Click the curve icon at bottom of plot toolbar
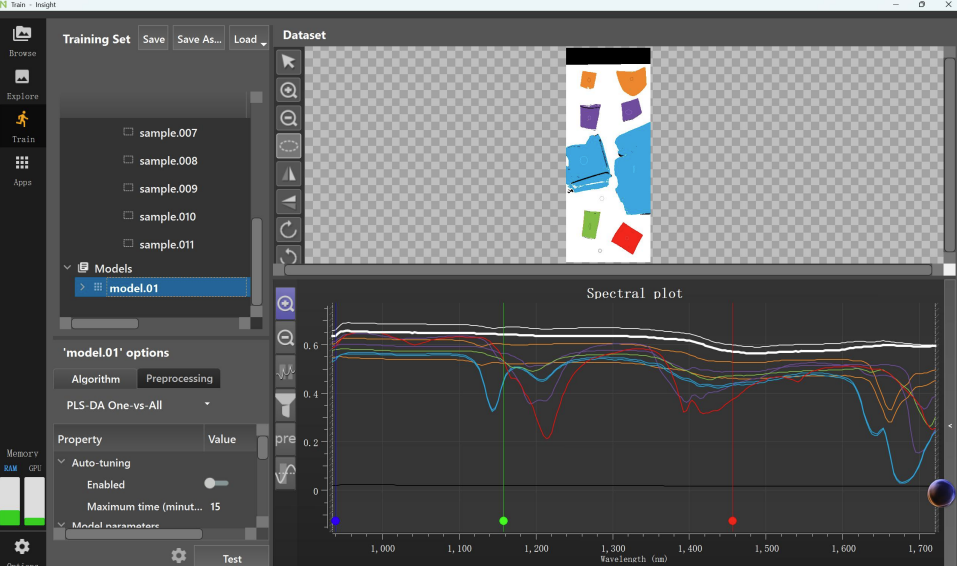This screenshot has width=957, height=566. coord(286,473)
